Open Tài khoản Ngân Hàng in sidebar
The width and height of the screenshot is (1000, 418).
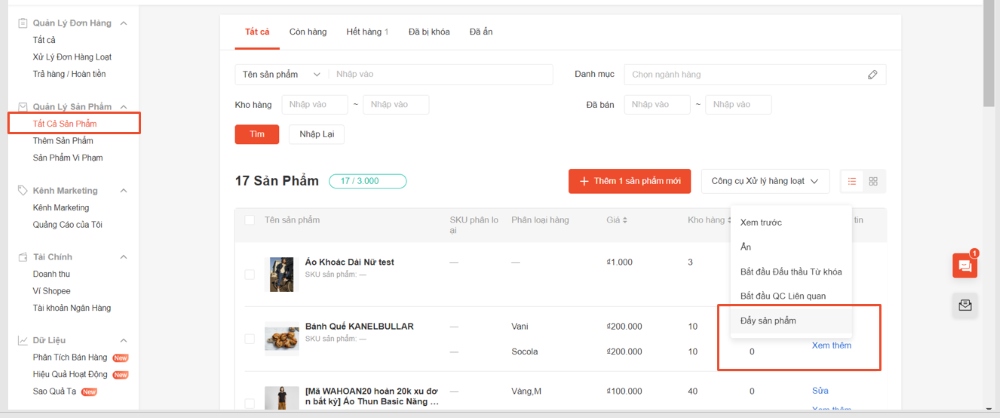(72, 308)
